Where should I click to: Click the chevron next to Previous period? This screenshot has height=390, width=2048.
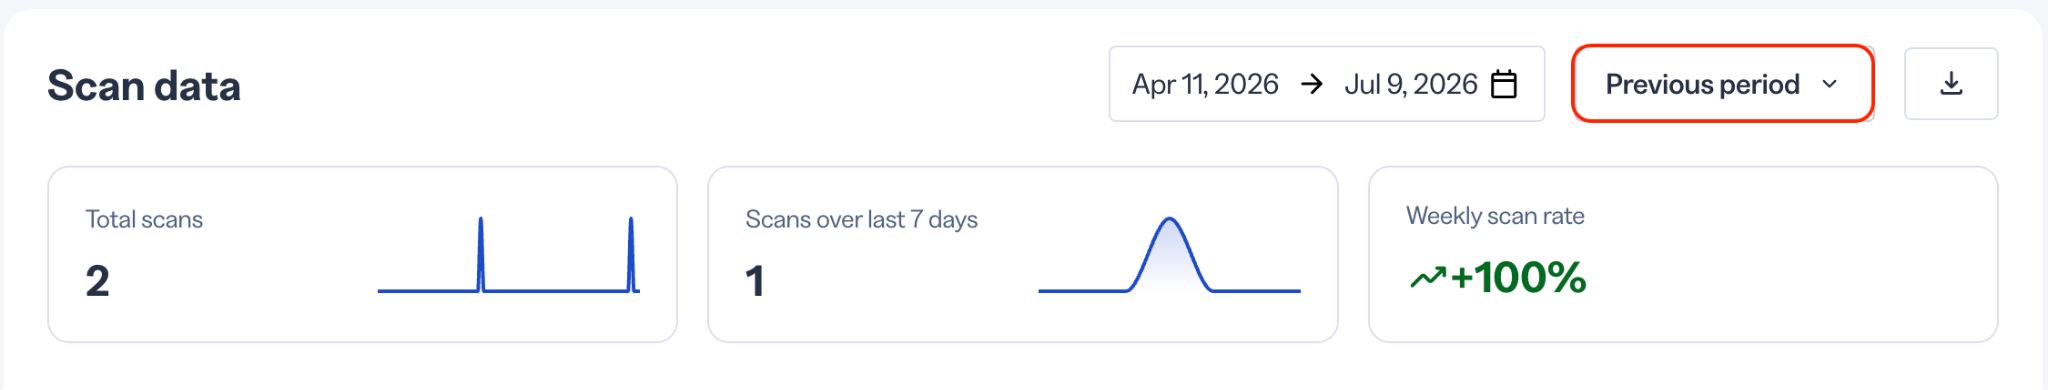[1829, 84]
